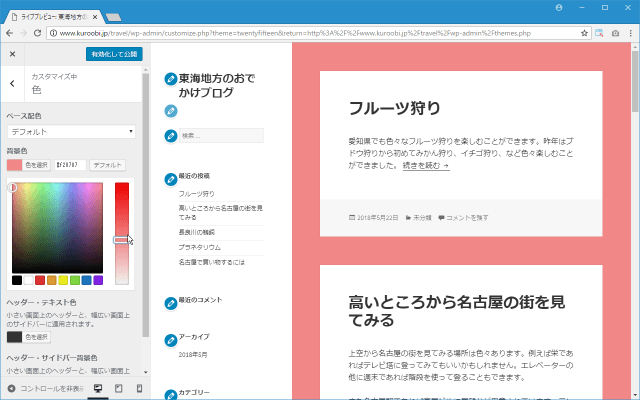Pick the white palette swatch
Image resolution: width=640 pixels, height=400 pixels.
click(28, 280)
